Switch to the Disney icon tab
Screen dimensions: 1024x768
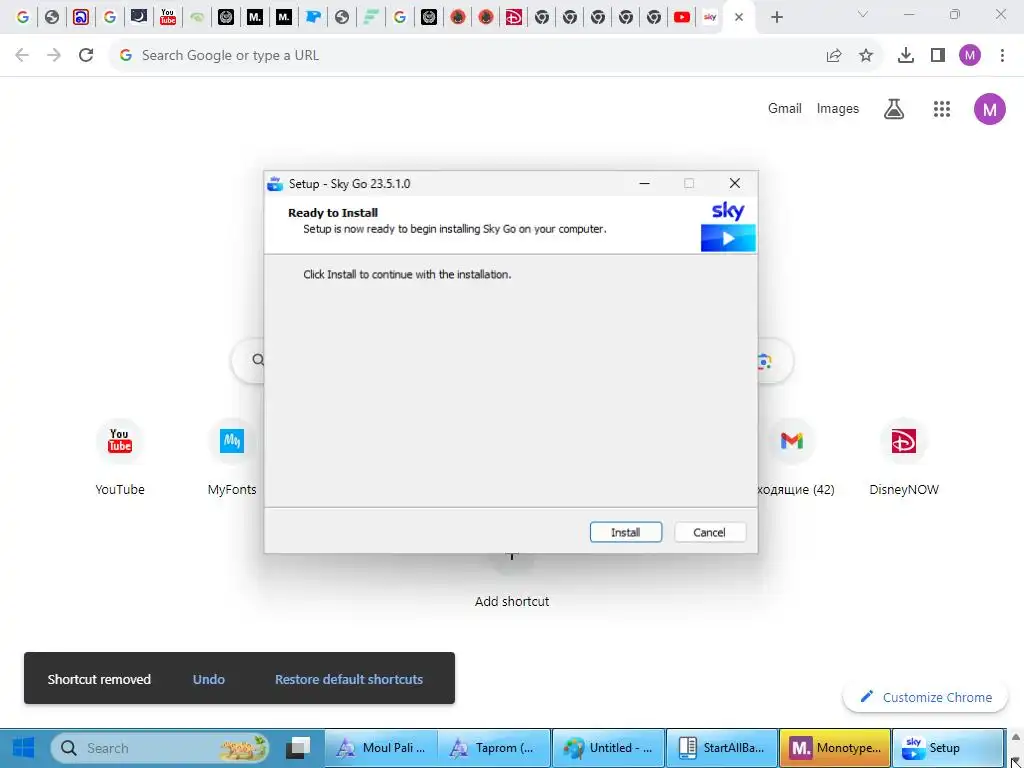(x=514, y=17)
